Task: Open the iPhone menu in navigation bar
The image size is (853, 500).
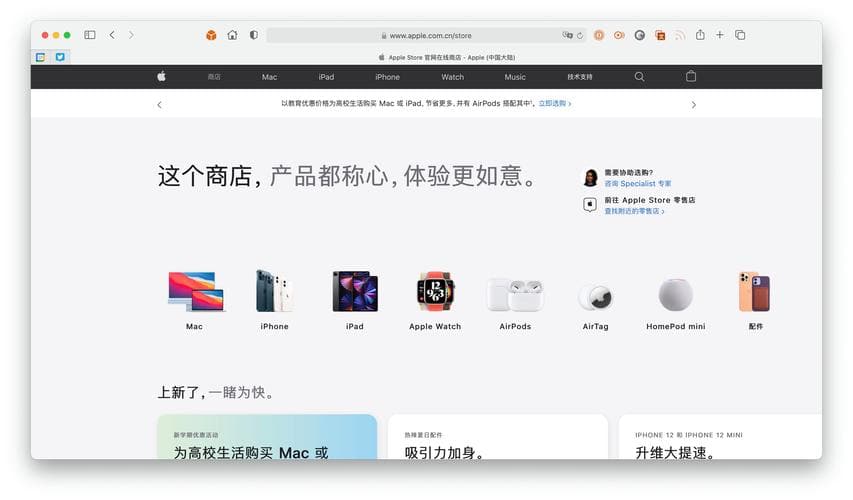Action: click(387, 77)
